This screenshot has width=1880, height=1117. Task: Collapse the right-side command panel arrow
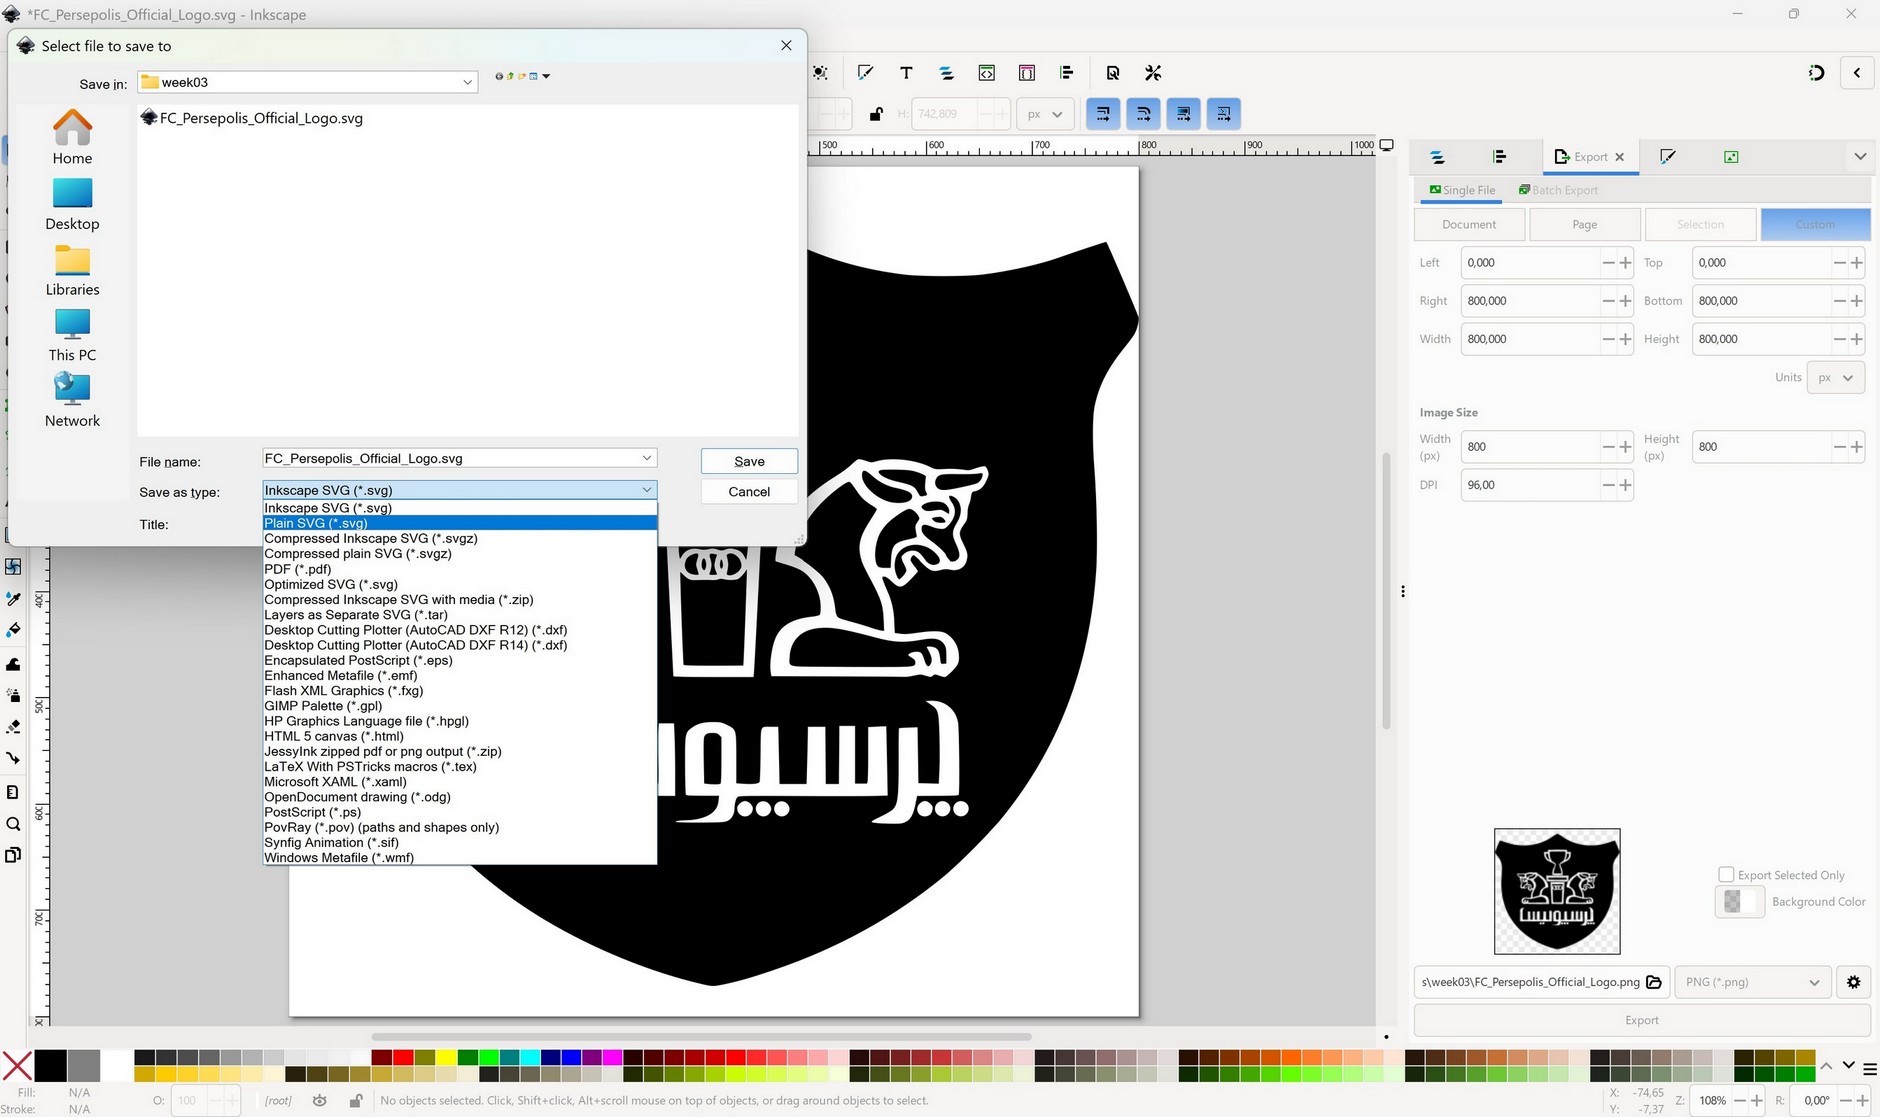(x=1857, y=73)
